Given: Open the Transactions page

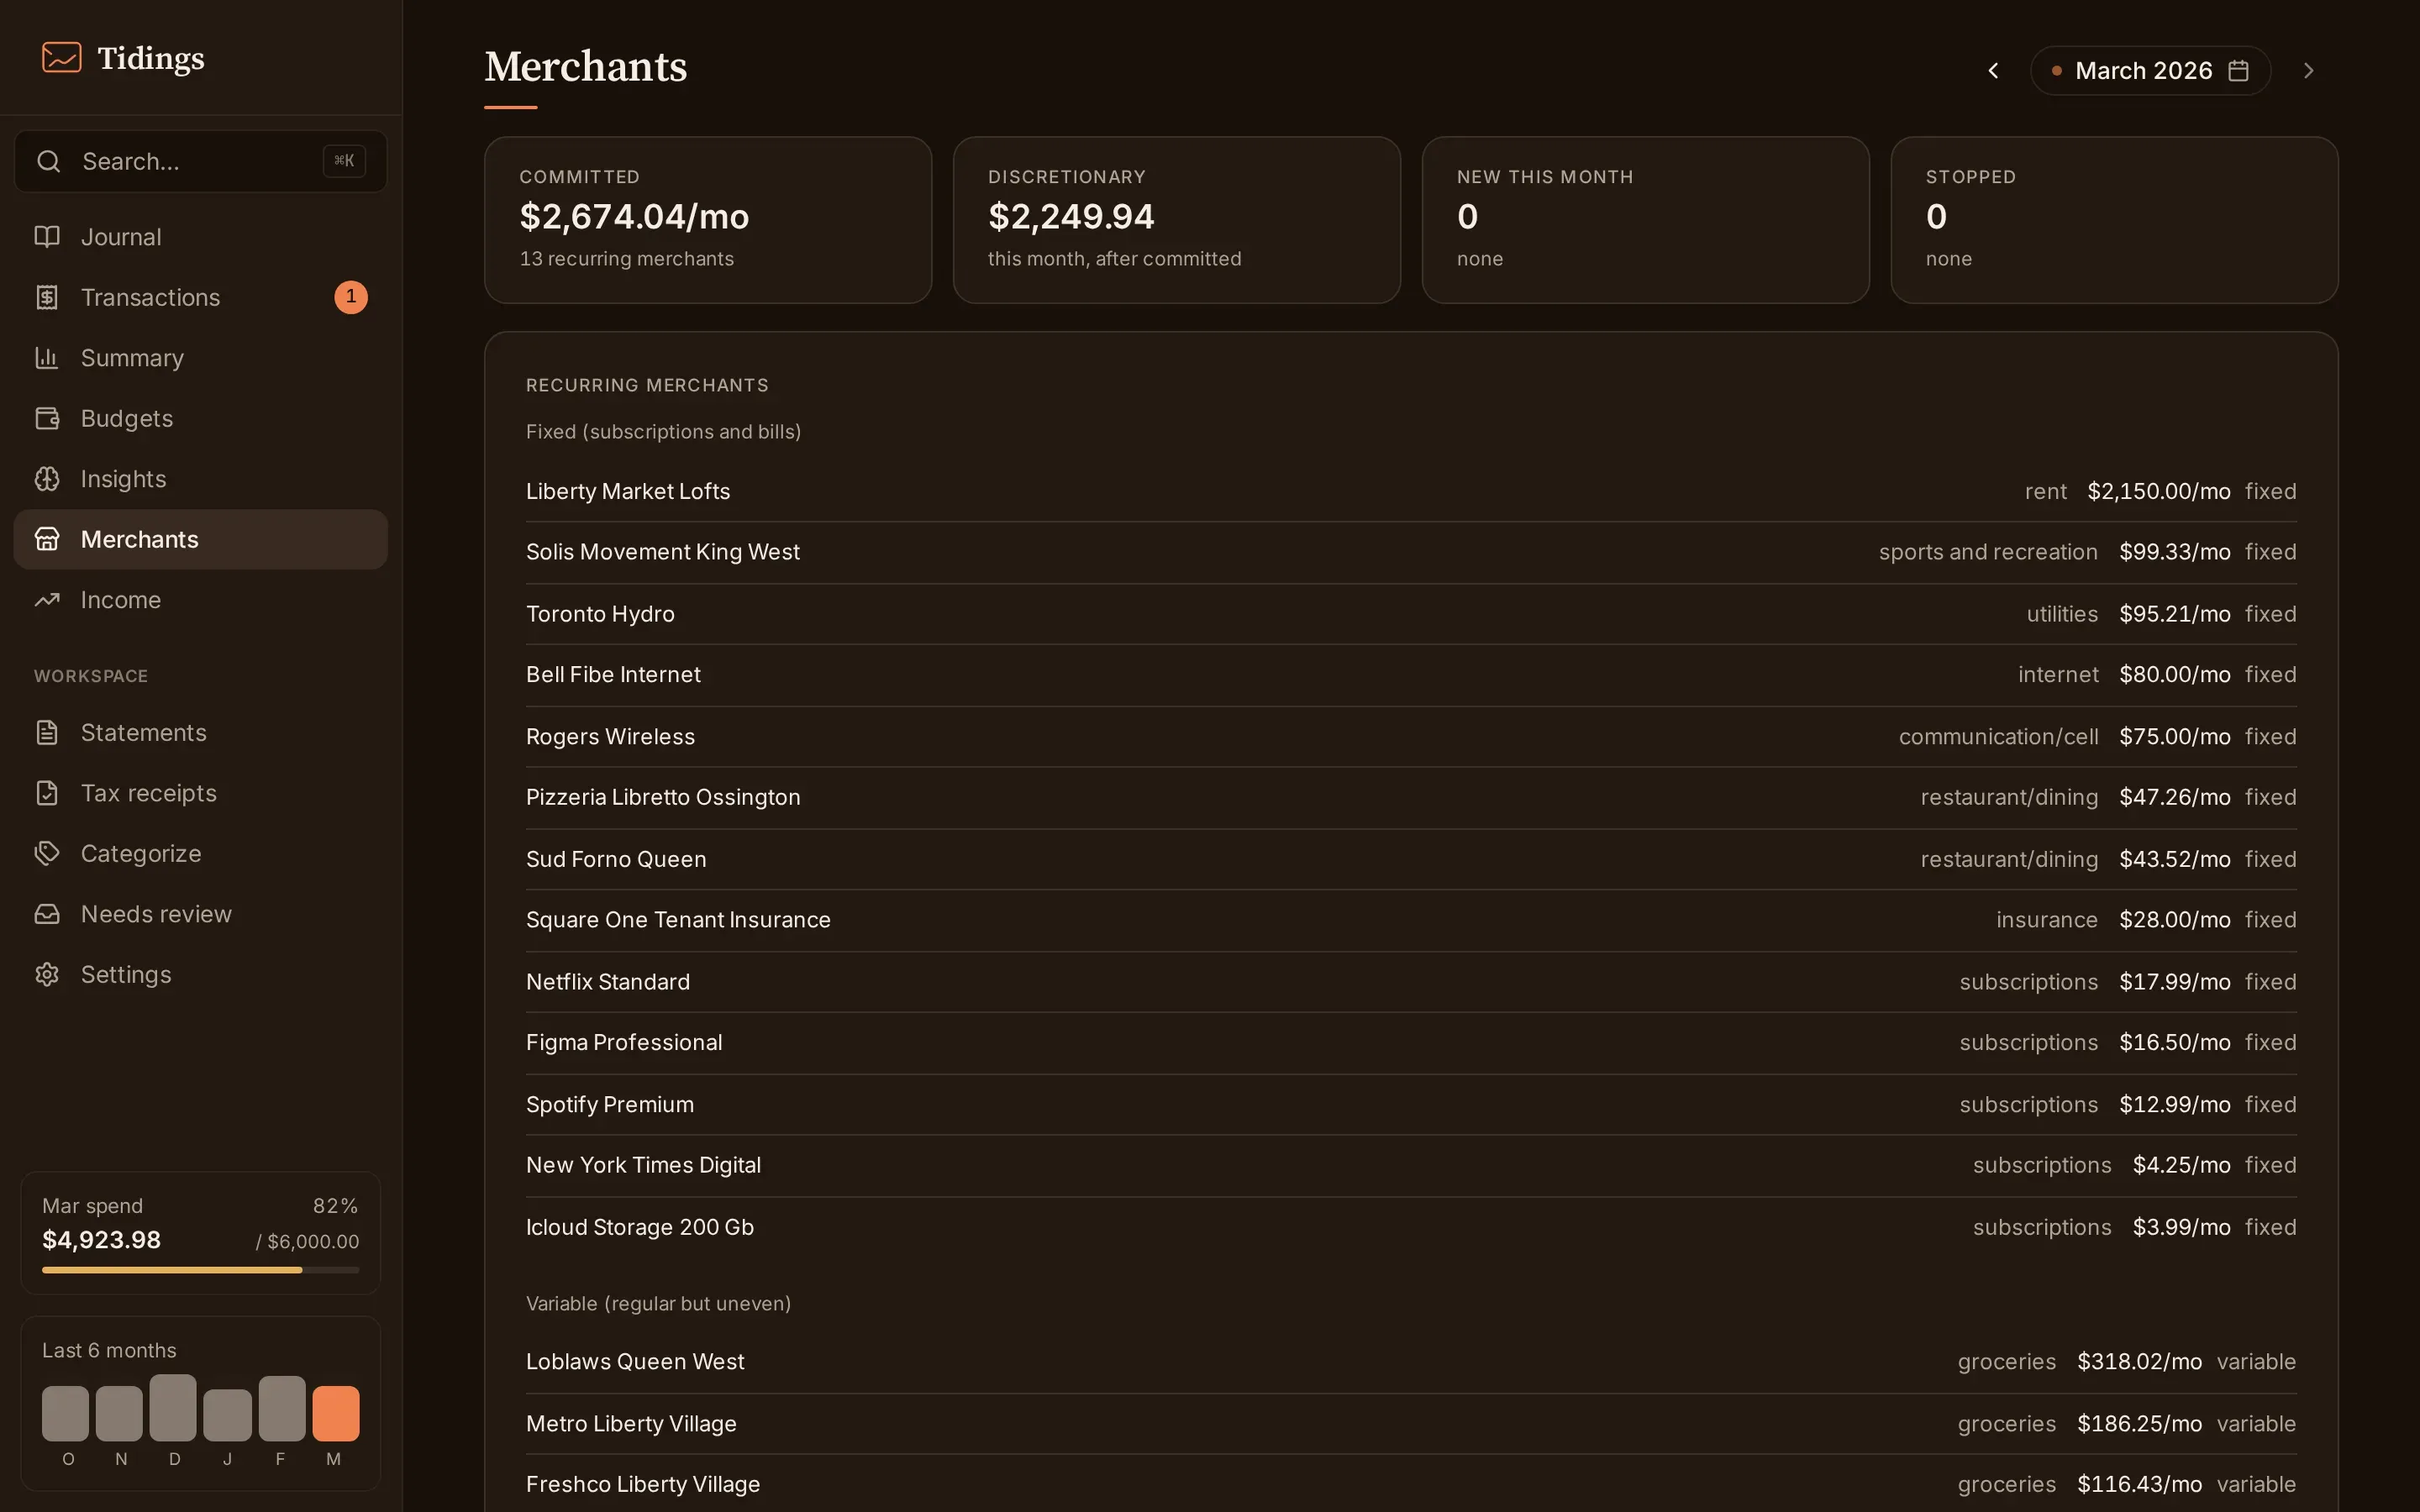Looking at the screenshot, I should point(201,297).
